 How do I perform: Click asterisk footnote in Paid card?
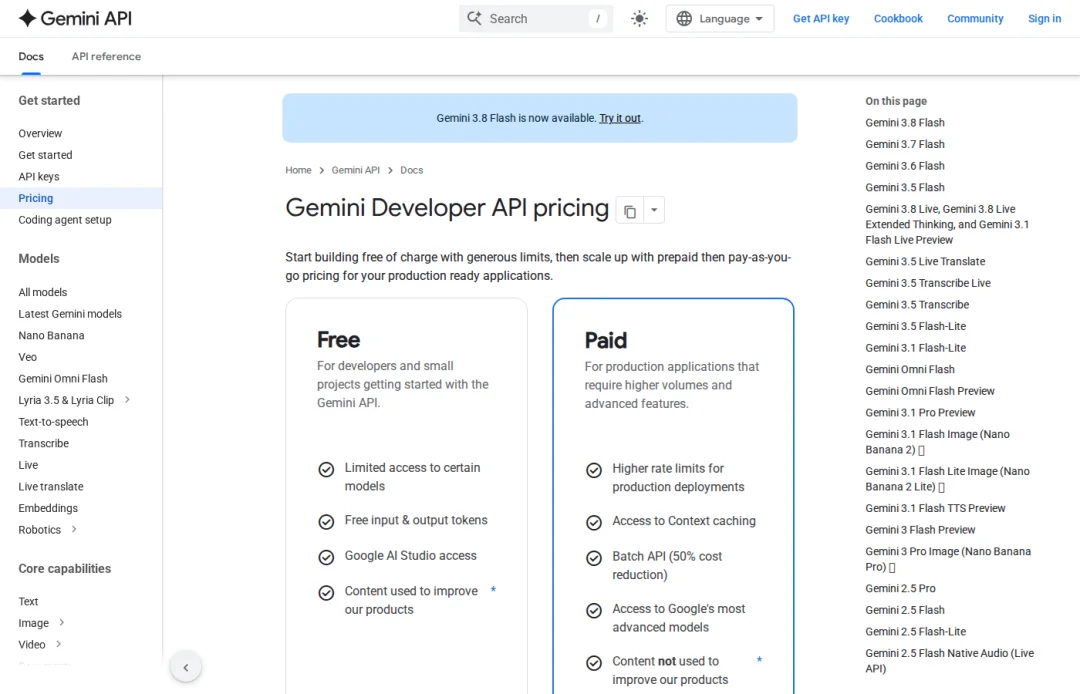coord(759,660)
